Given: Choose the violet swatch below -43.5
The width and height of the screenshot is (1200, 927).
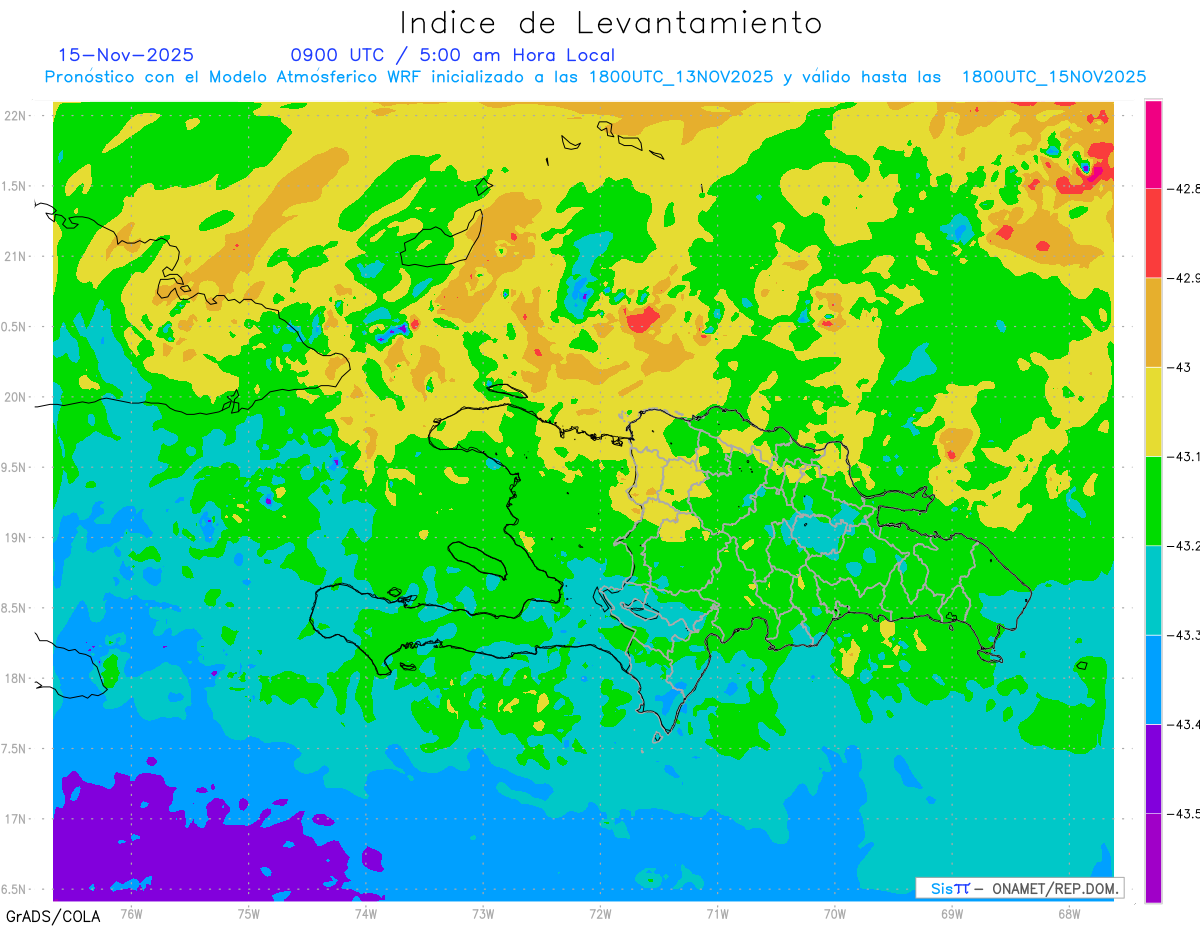Looking at the screenshot, I should coord(1153,858).
